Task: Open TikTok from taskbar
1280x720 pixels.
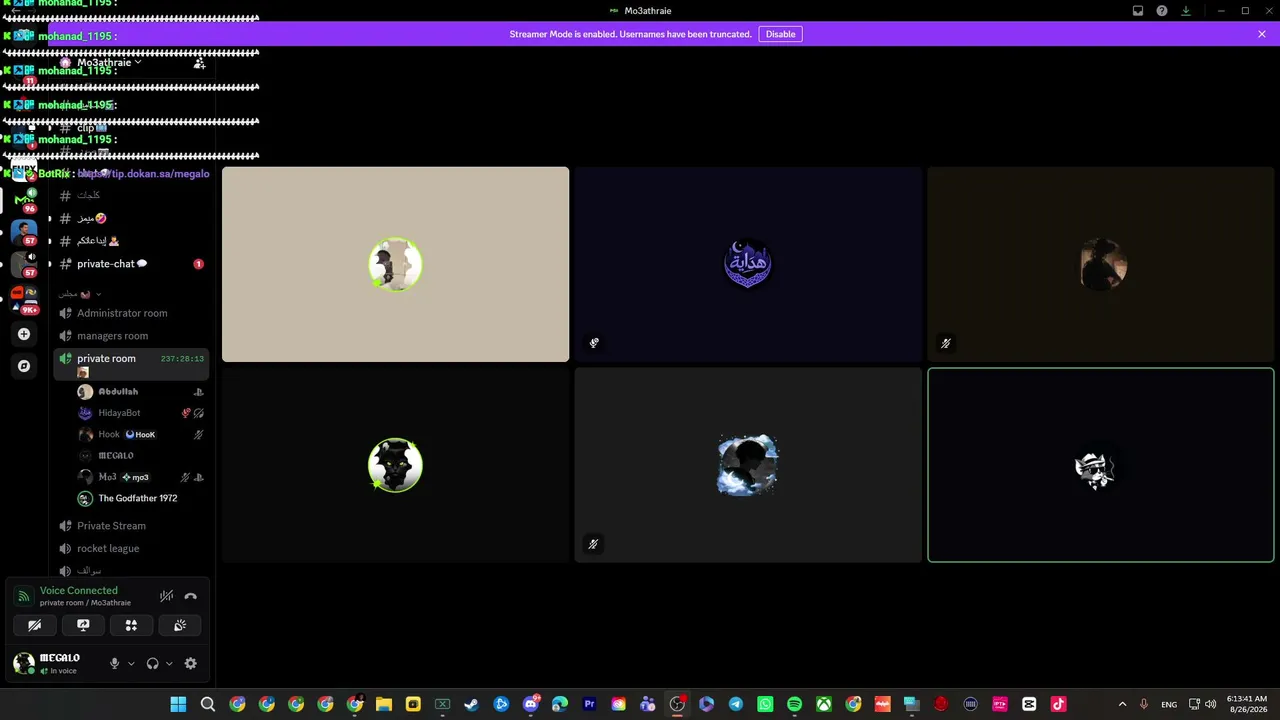Action: (1058, 704)
